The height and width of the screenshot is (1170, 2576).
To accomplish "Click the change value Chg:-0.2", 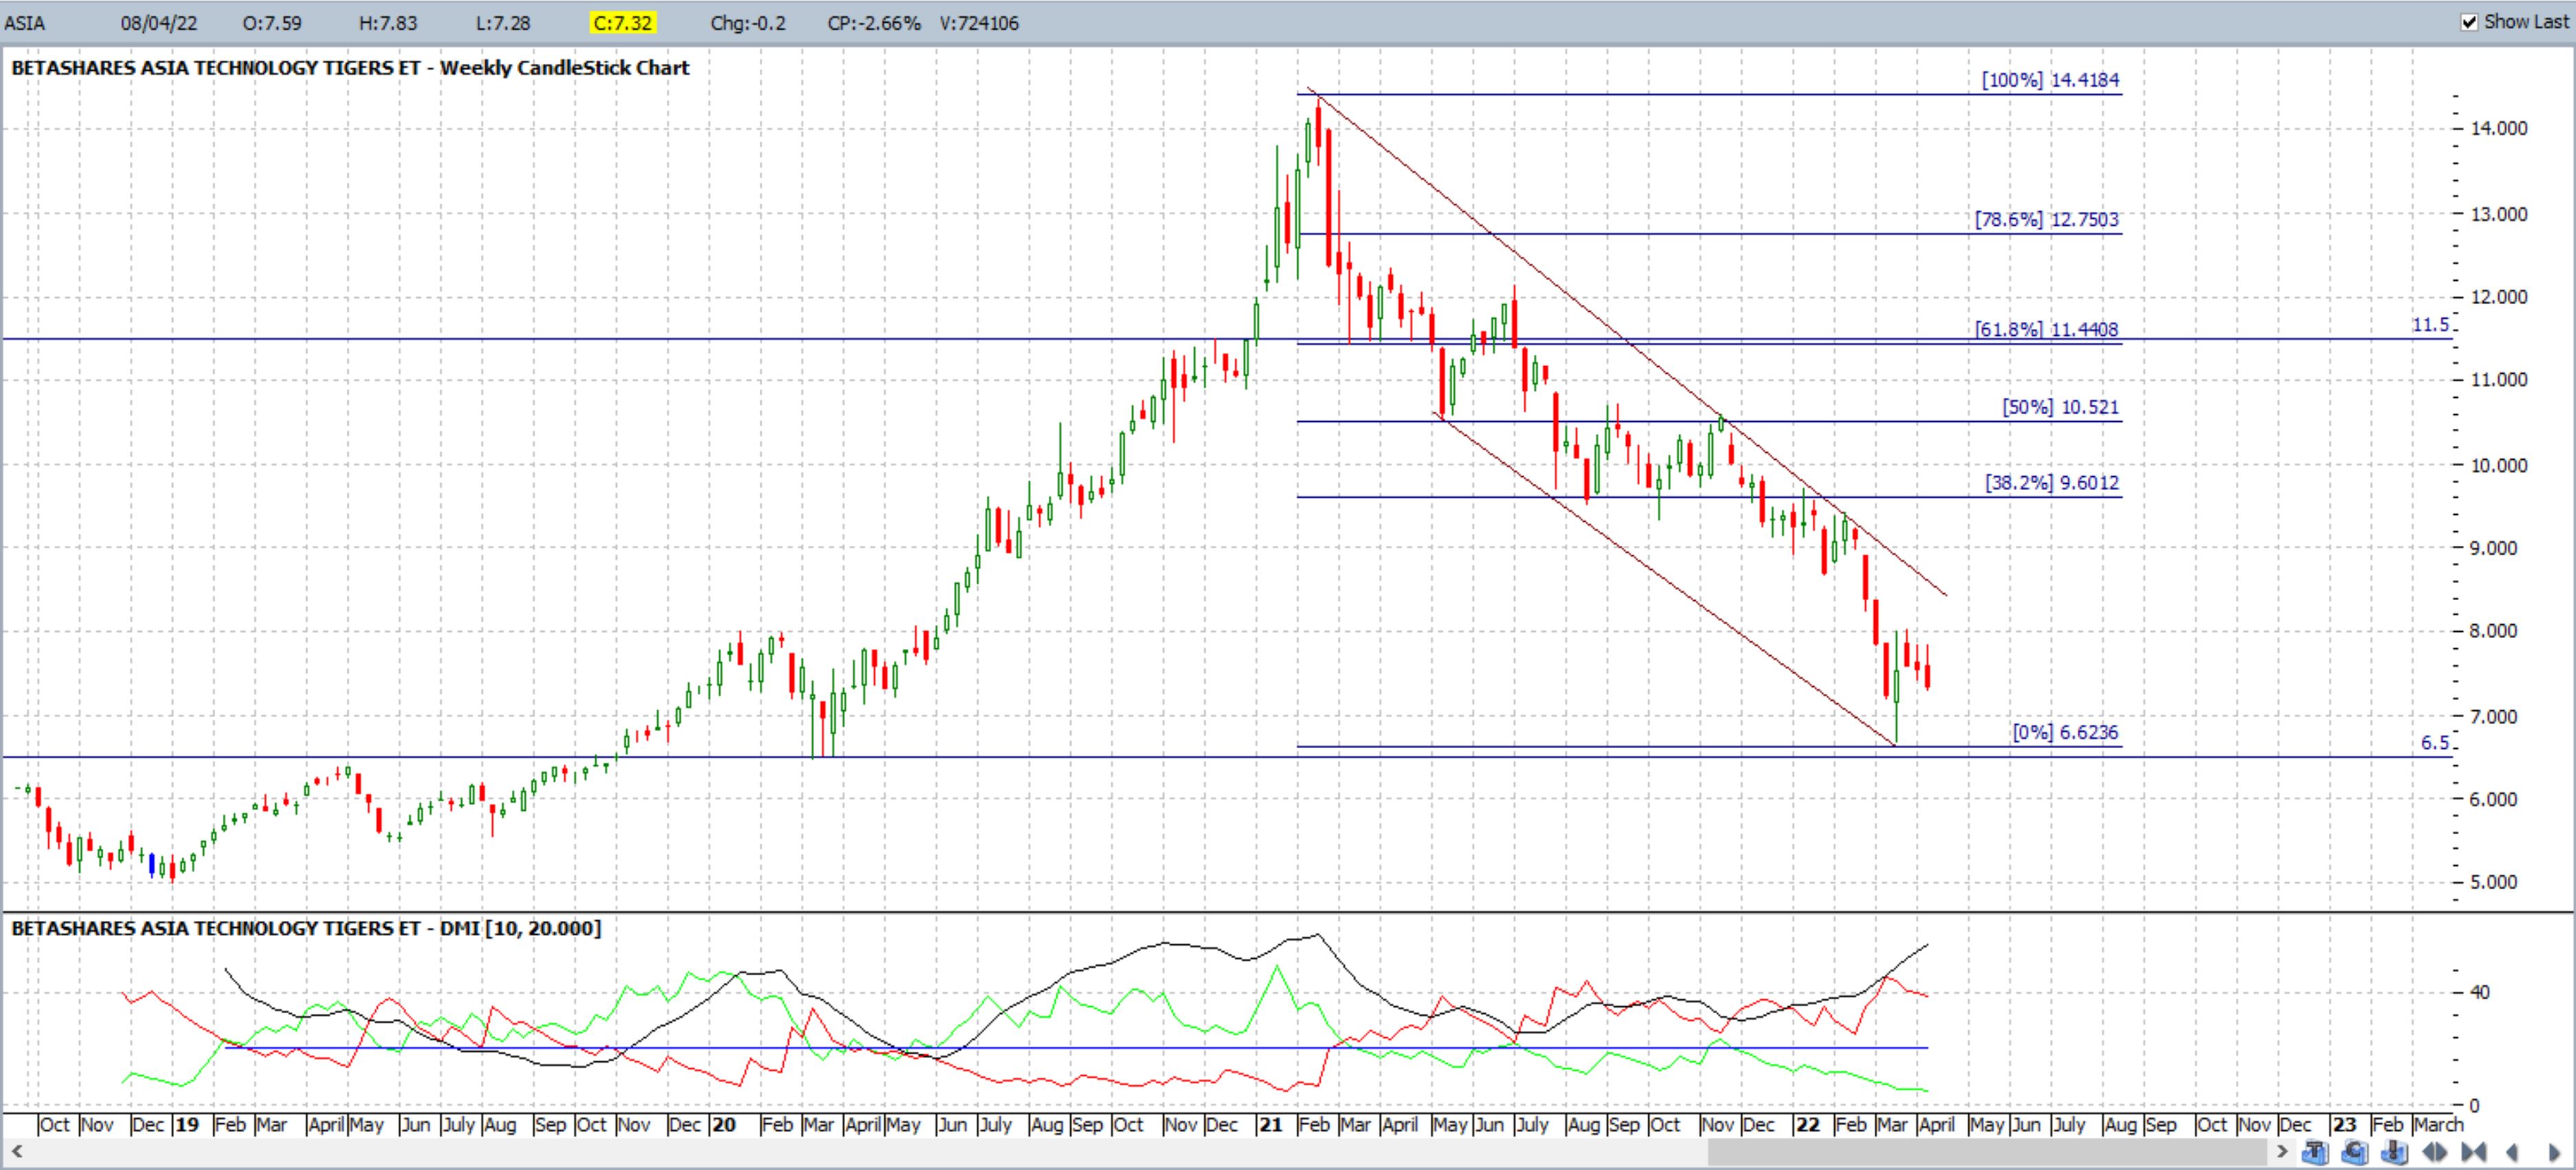I will tap(748, 23).
